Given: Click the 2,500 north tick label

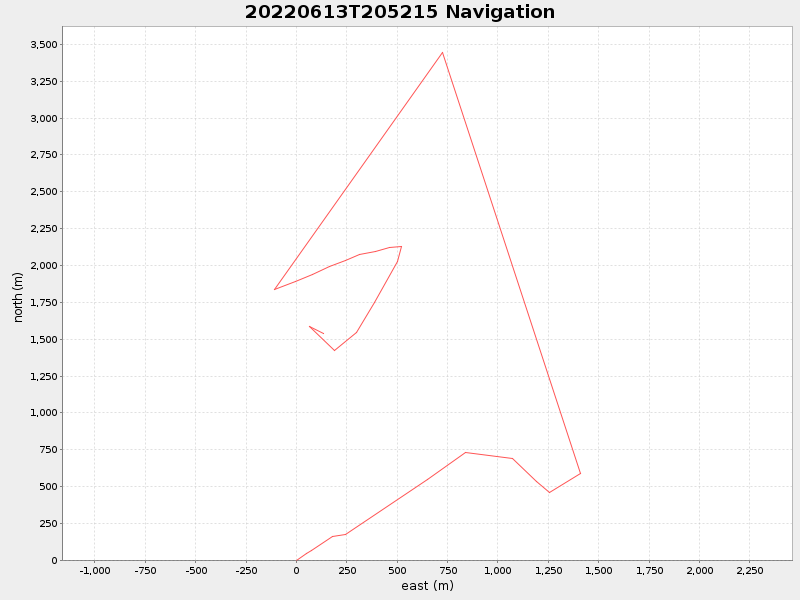Looking at the screenshot, I should click(44, 192).
